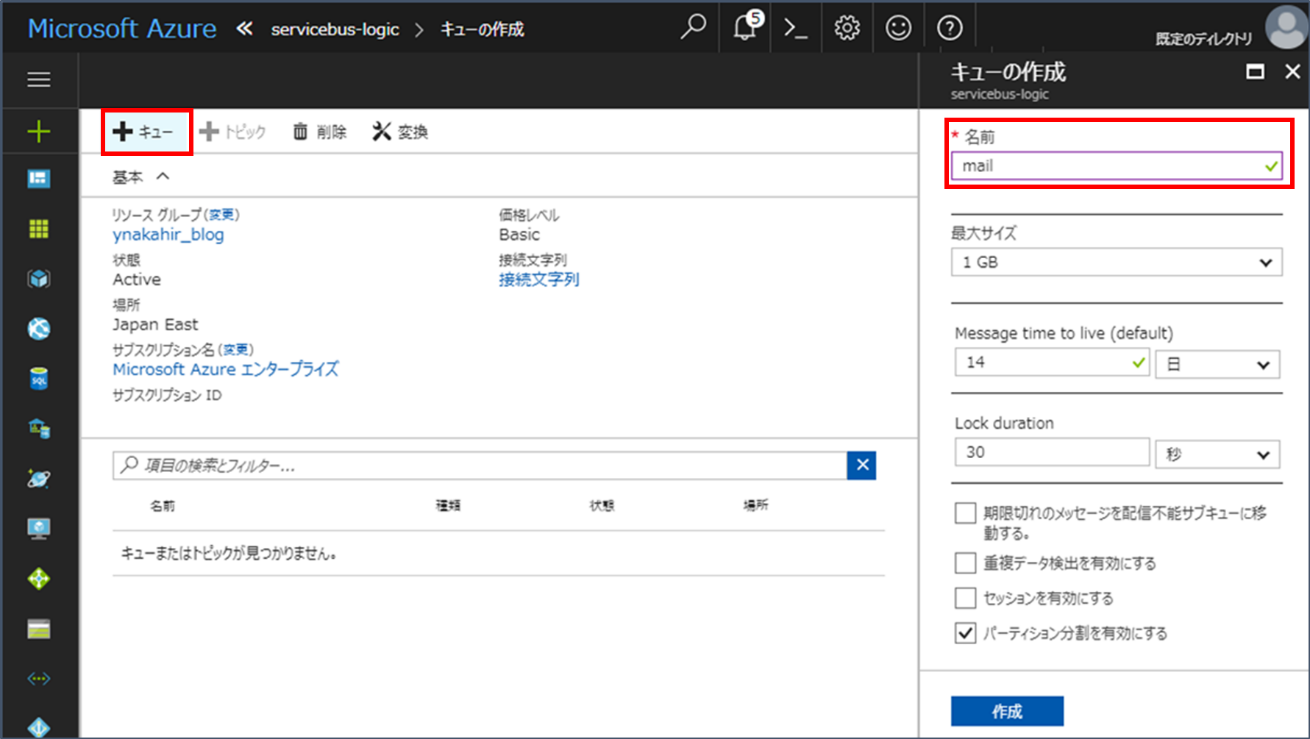Open the hamburger menu in the sidebar
Viewport: 1310px width, 739px height.
click(39, 79)
